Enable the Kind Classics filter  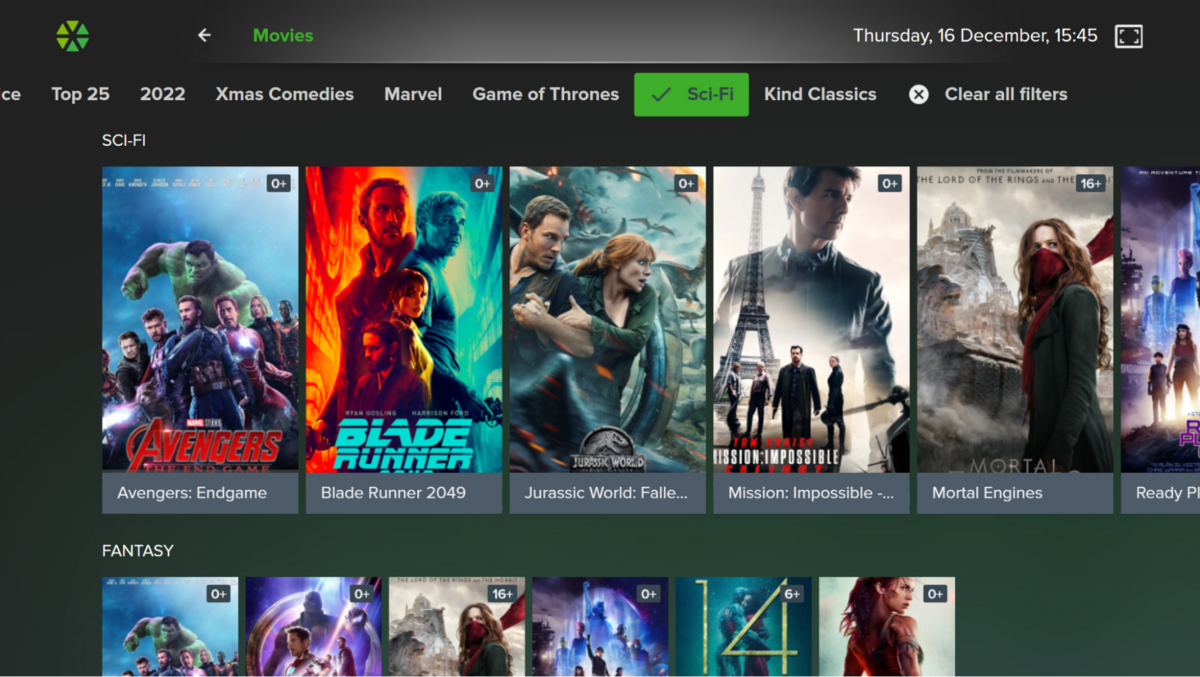pyautogui.click(x=820, y=94)
